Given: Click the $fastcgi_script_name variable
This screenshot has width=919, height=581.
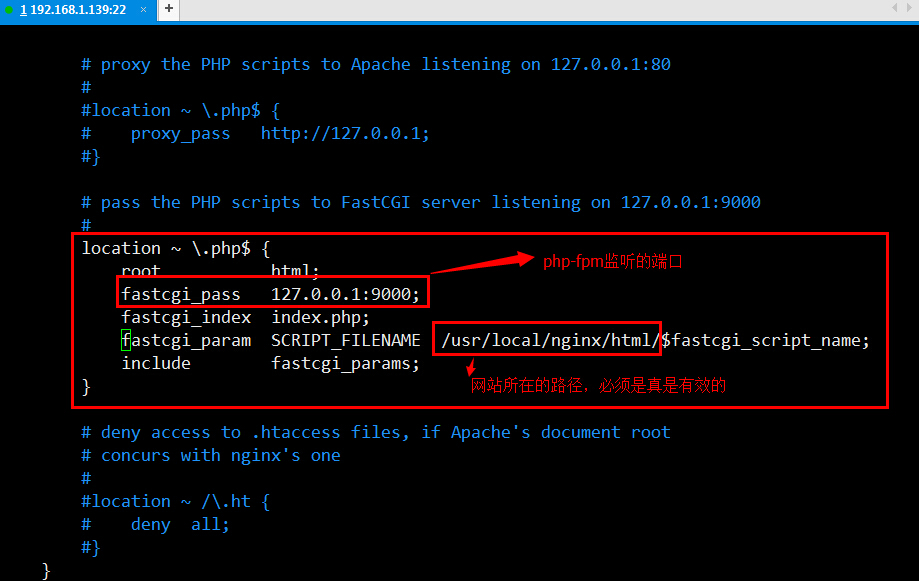Looking at the screenshot, I should (765, 340).
